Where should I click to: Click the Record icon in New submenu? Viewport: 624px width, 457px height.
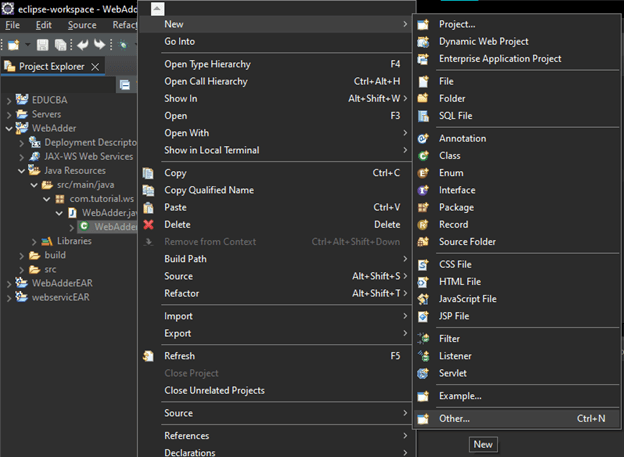click(423, 225)
